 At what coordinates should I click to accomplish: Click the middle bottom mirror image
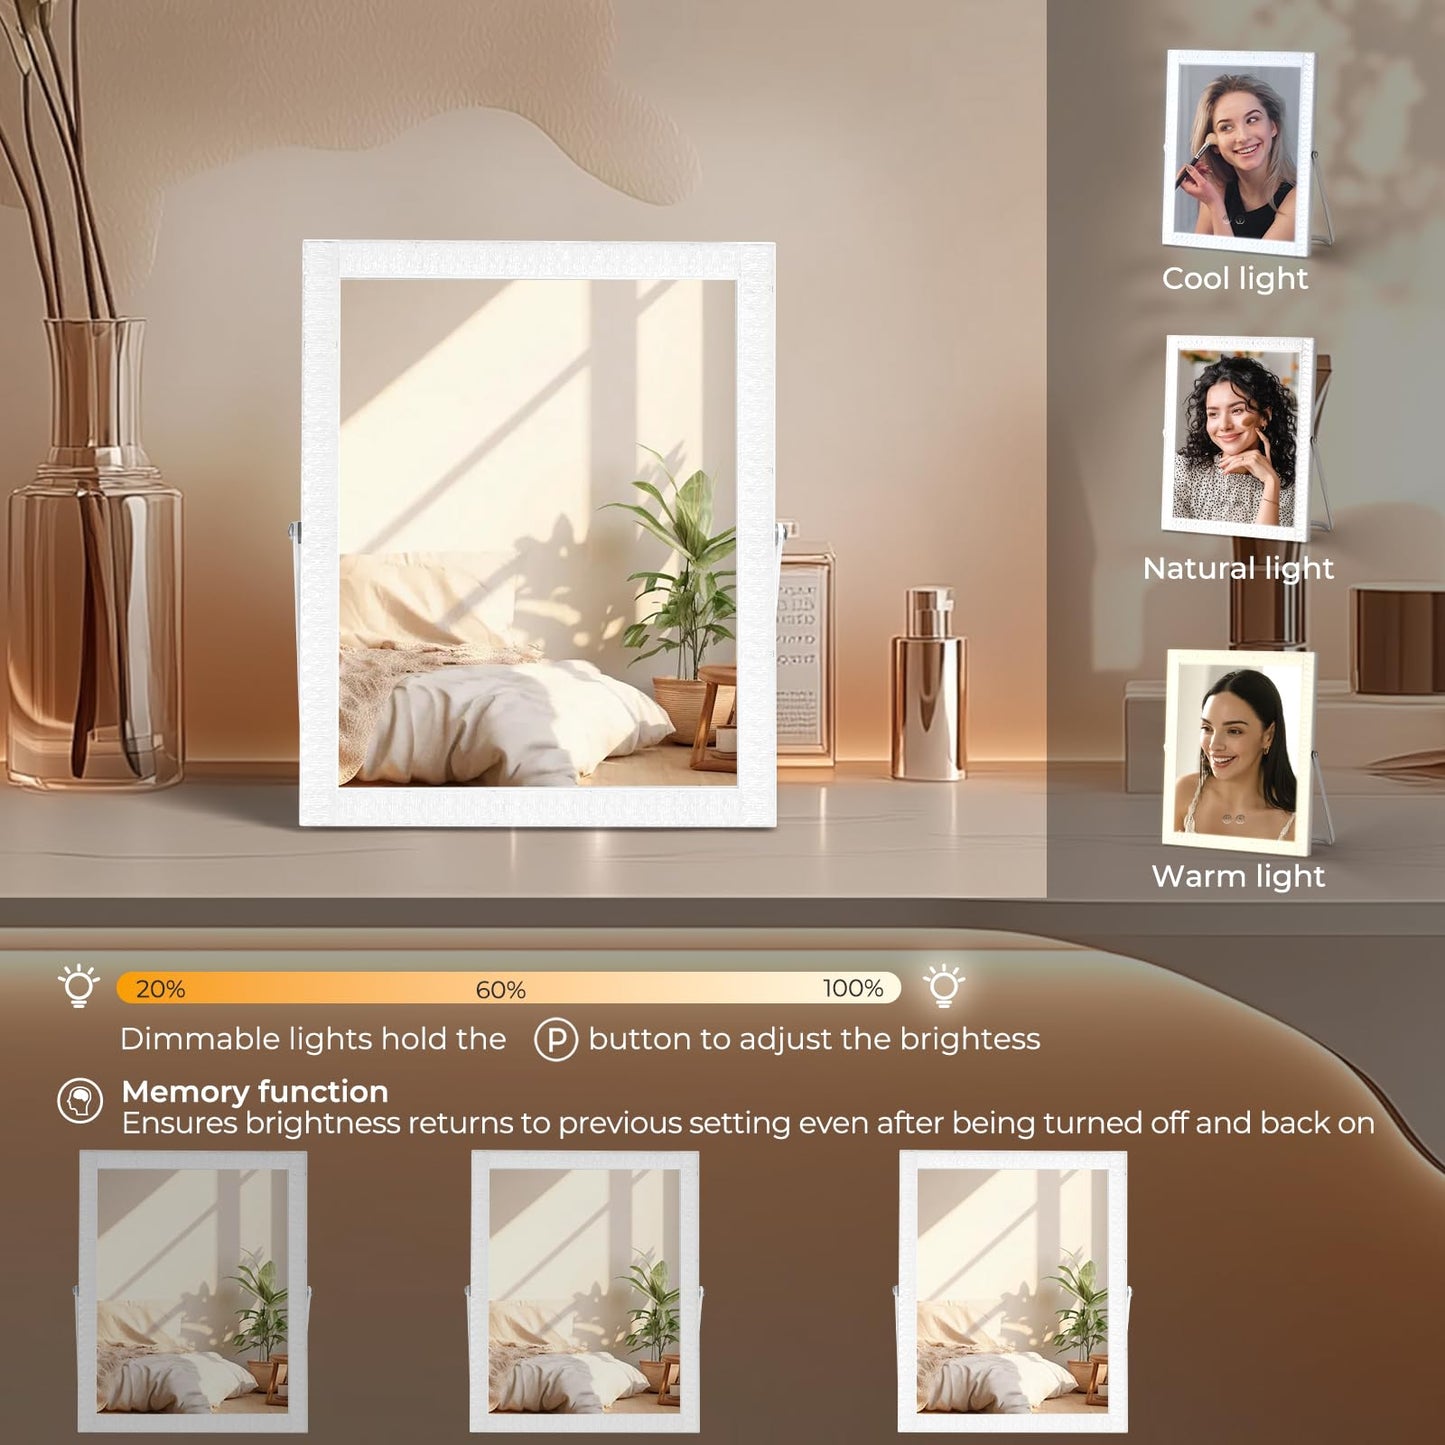(x=585, y=1291)
